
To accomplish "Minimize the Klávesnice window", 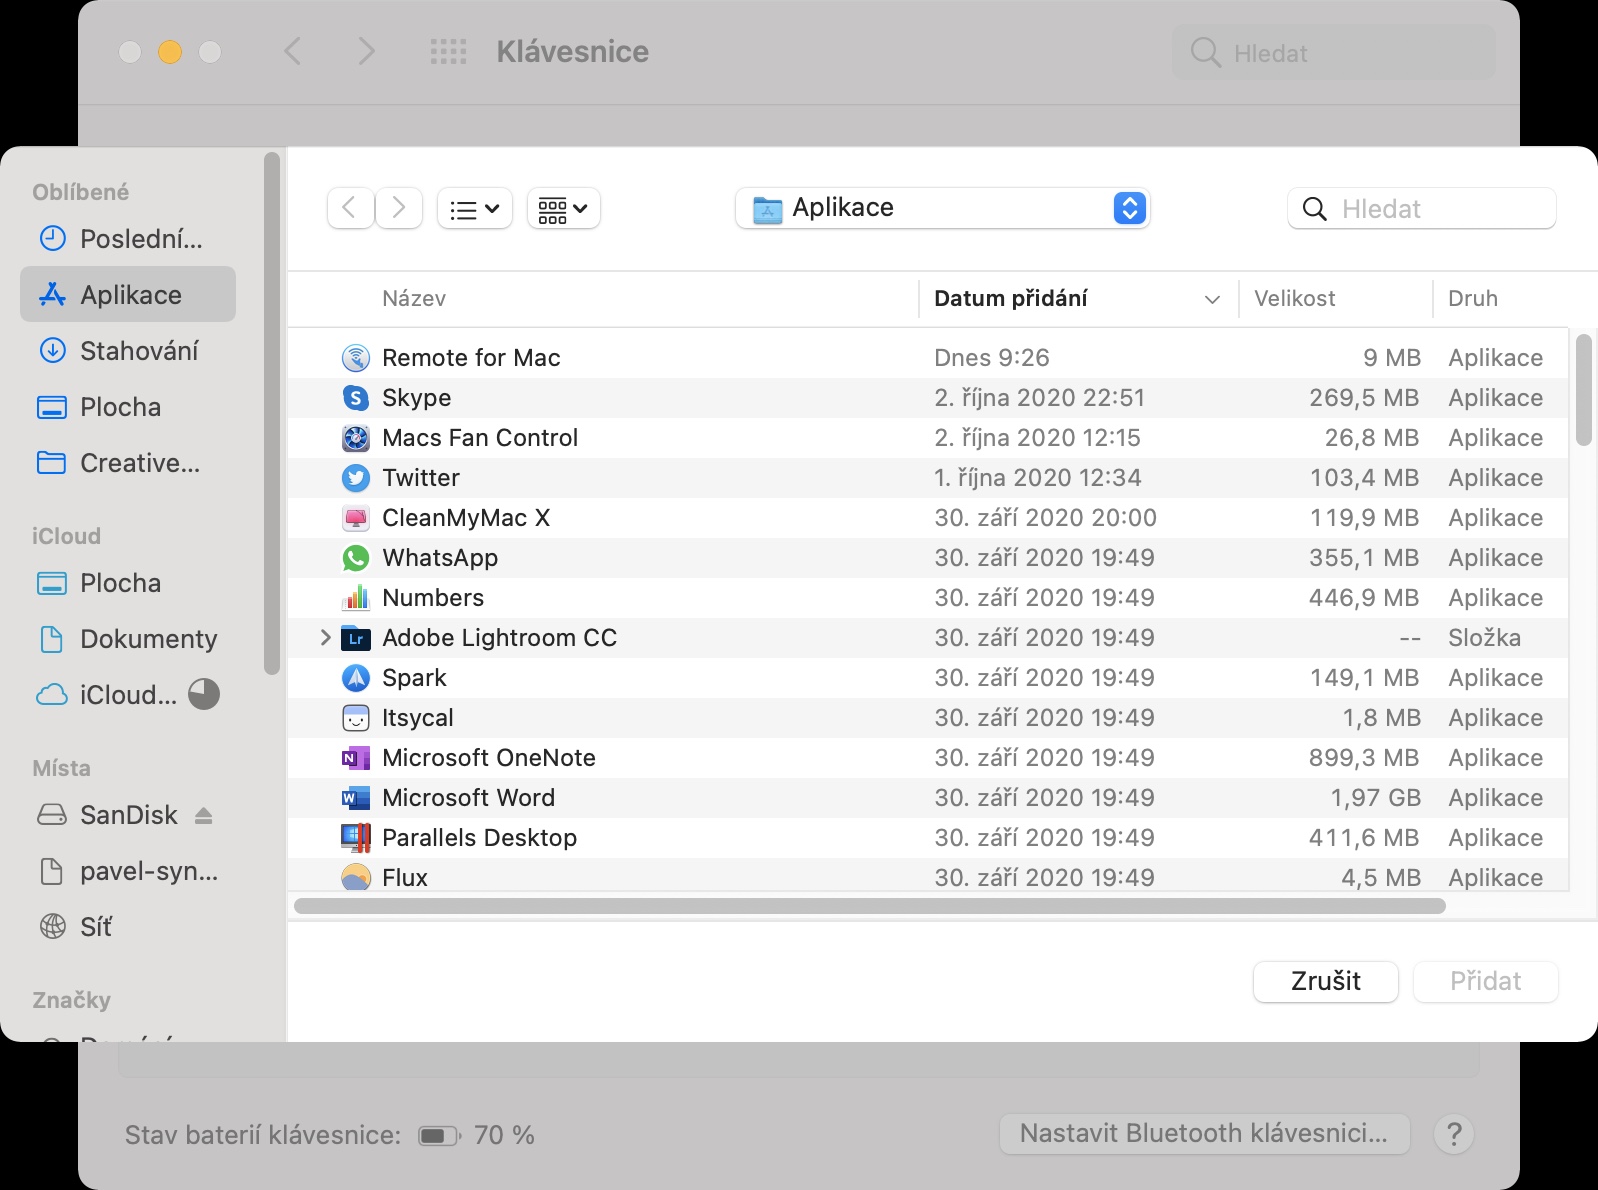I will pyautogui.click(x=170, y=52).
